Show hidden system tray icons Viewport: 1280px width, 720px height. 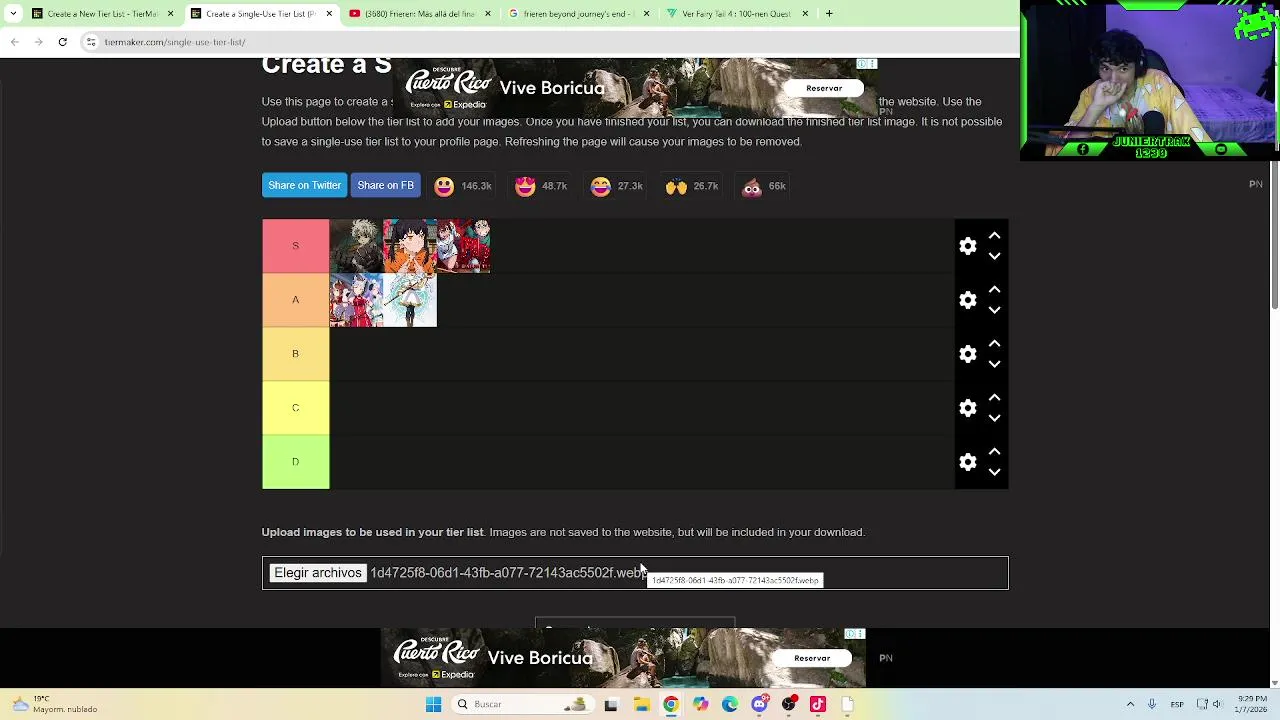click(1130, 704)
